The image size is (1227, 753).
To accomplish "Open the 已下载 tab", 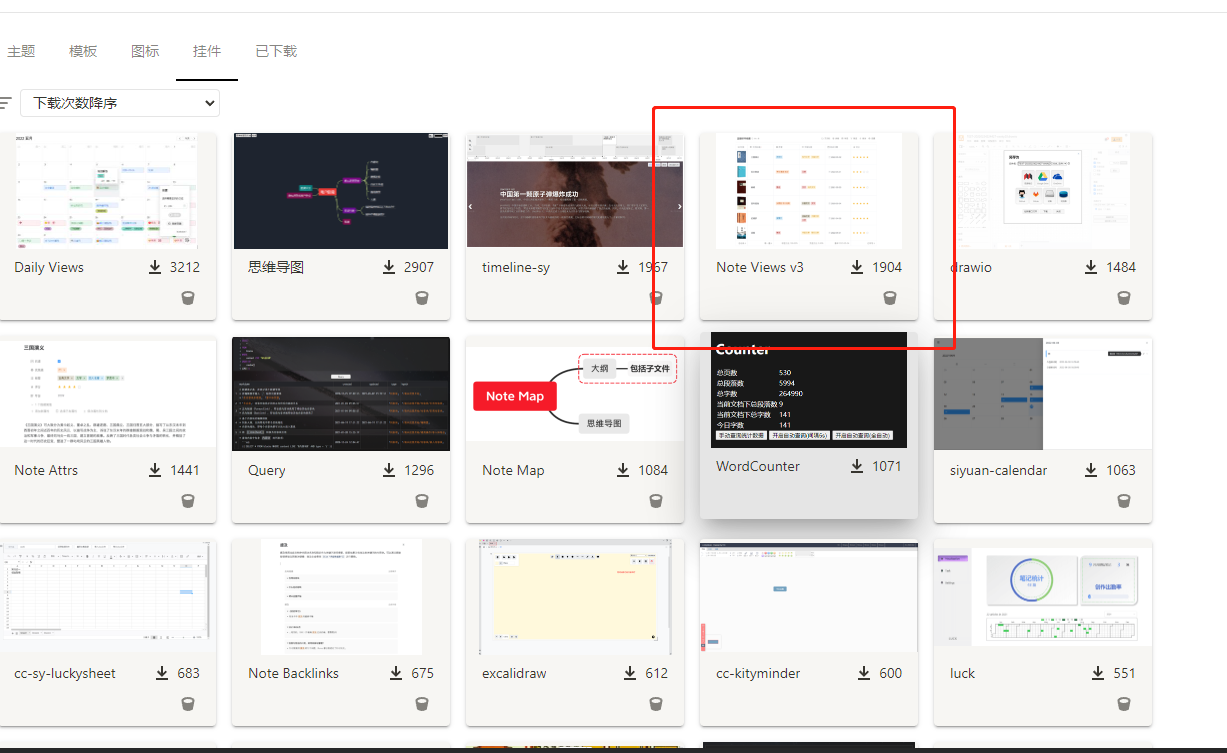I will point(276,51).
